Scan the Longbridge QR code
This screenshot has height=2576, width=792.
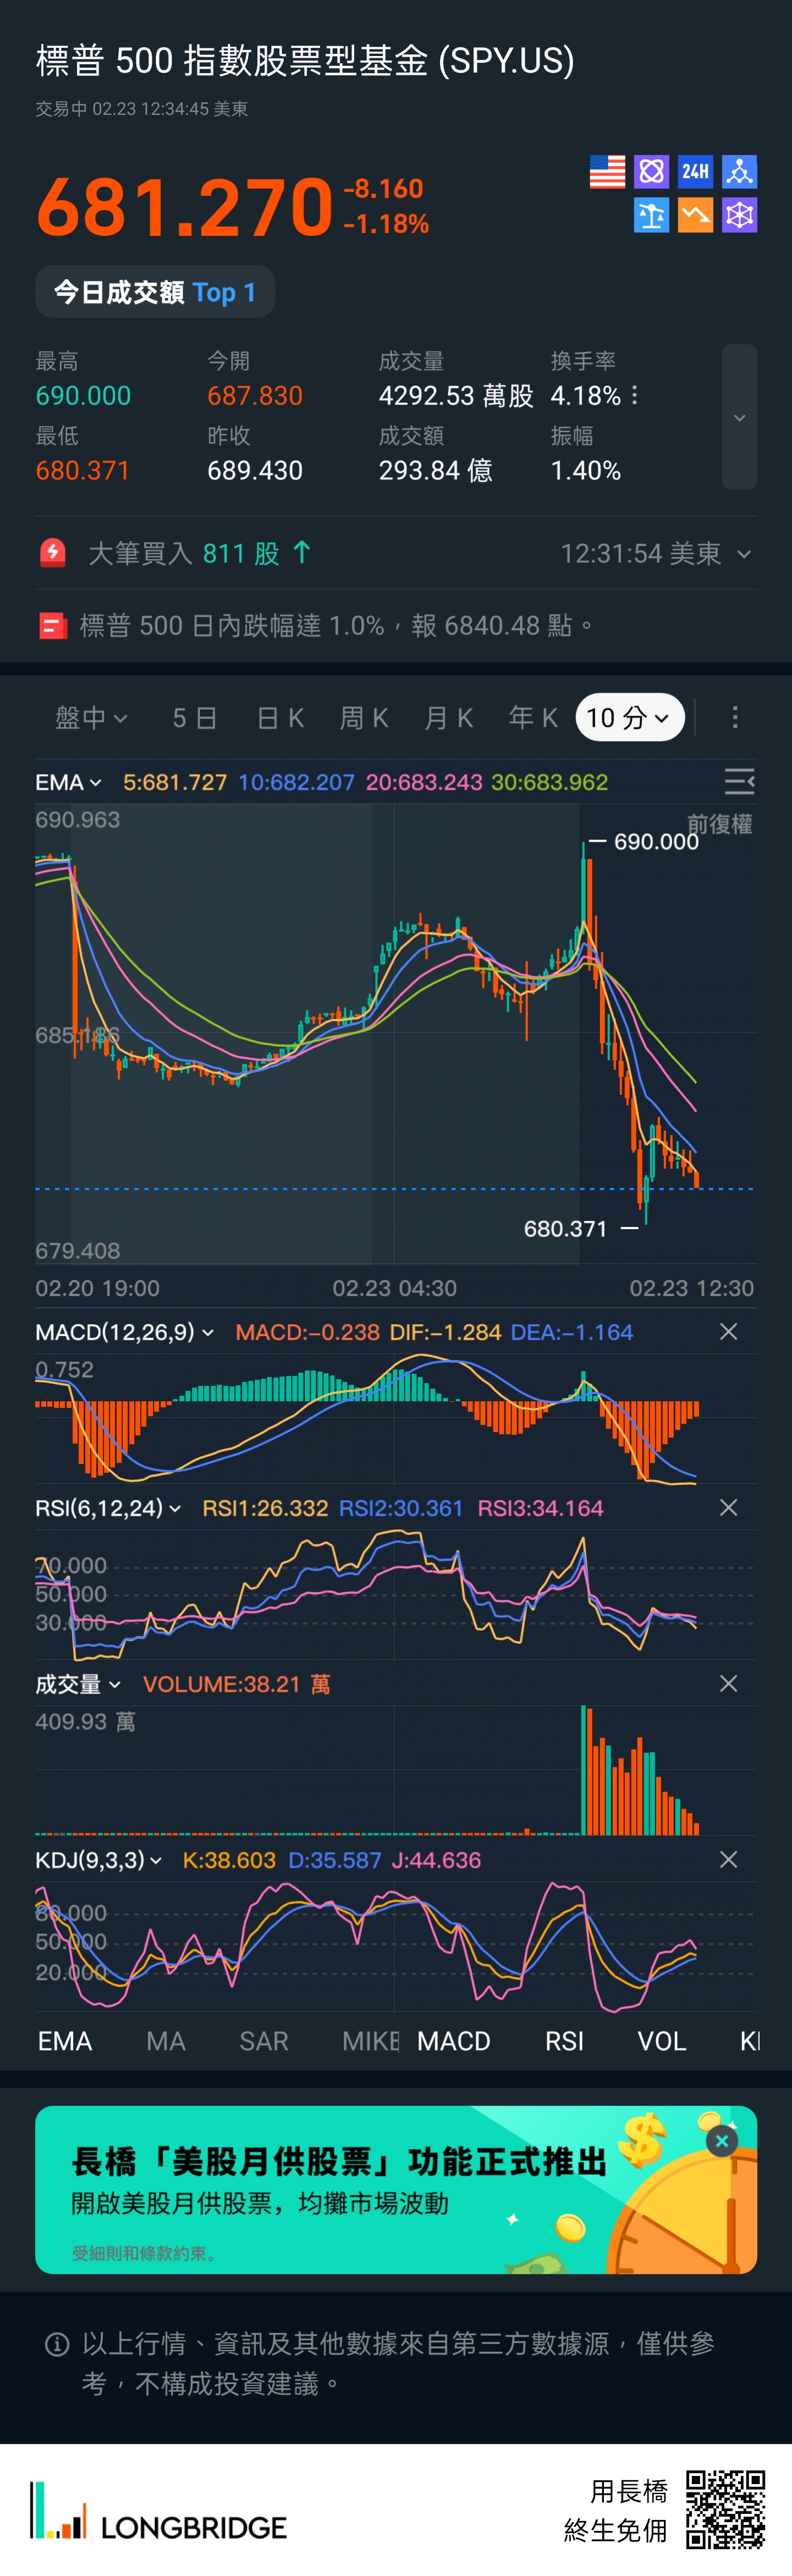point(725,2509)
